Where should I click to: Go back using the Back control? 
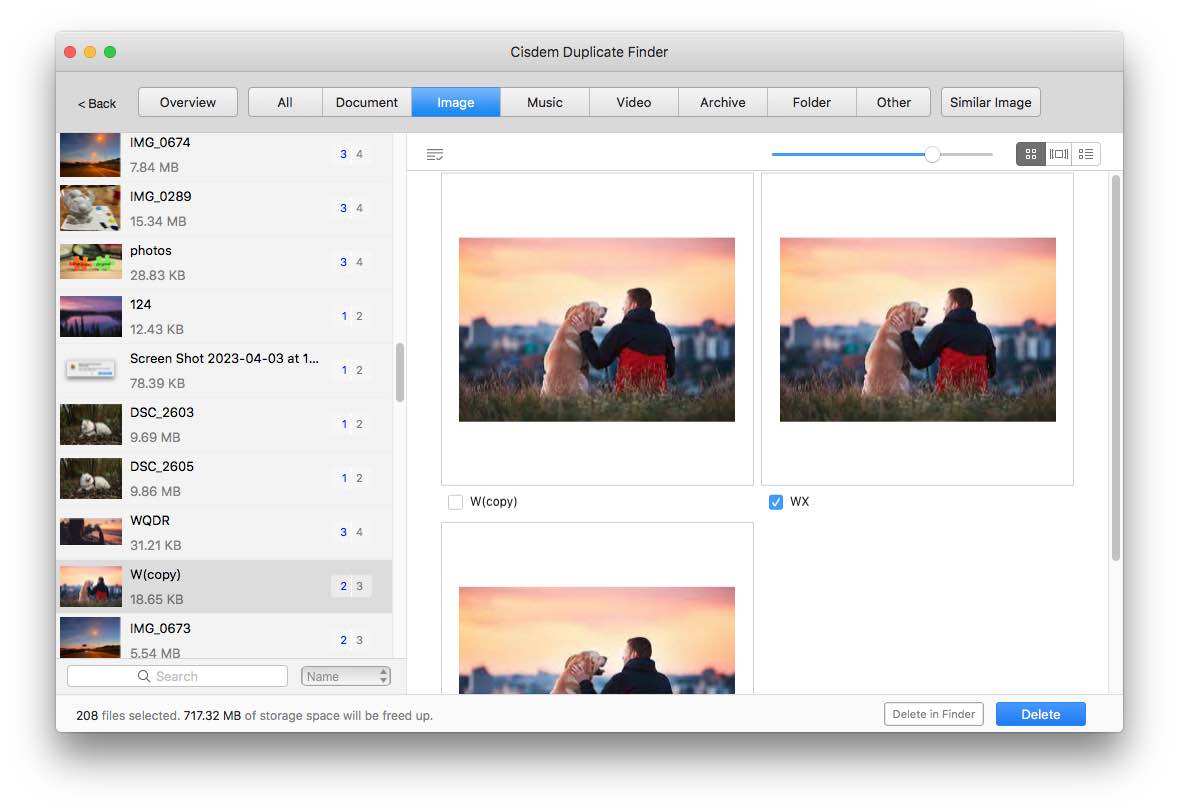96,102
